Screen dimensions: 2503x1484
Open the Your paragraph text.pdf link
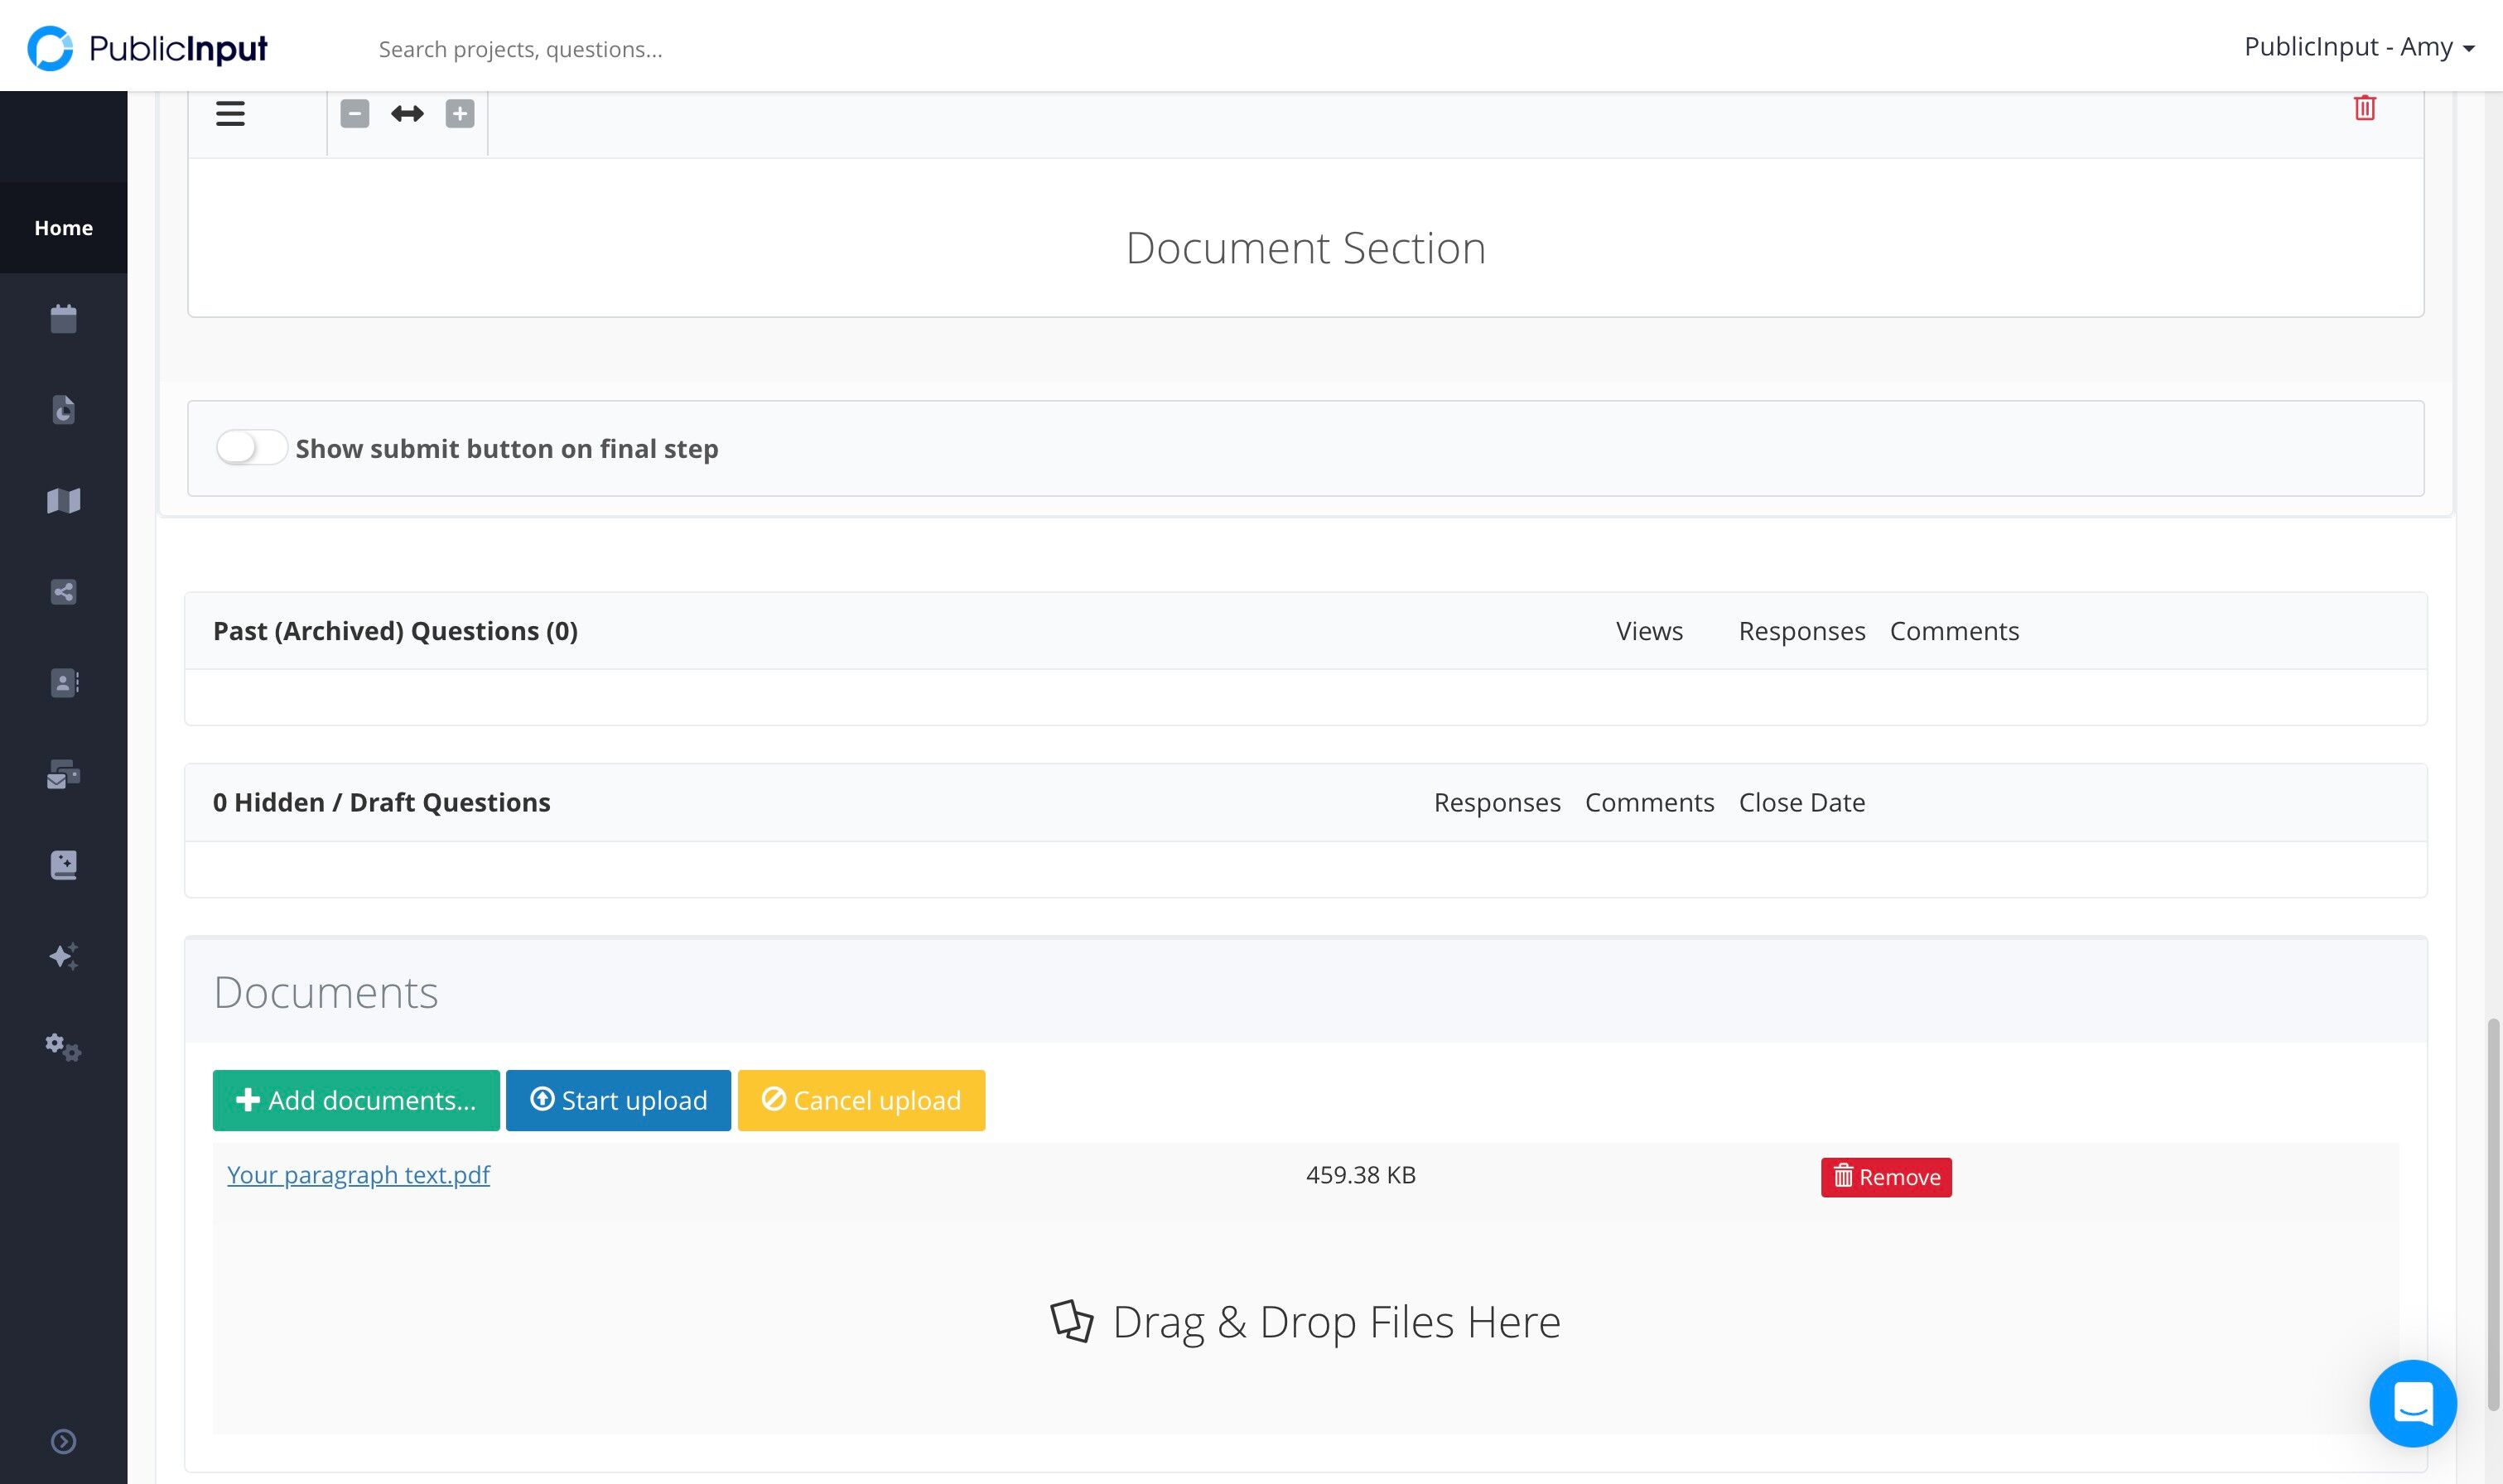[x=358, y=1174]
